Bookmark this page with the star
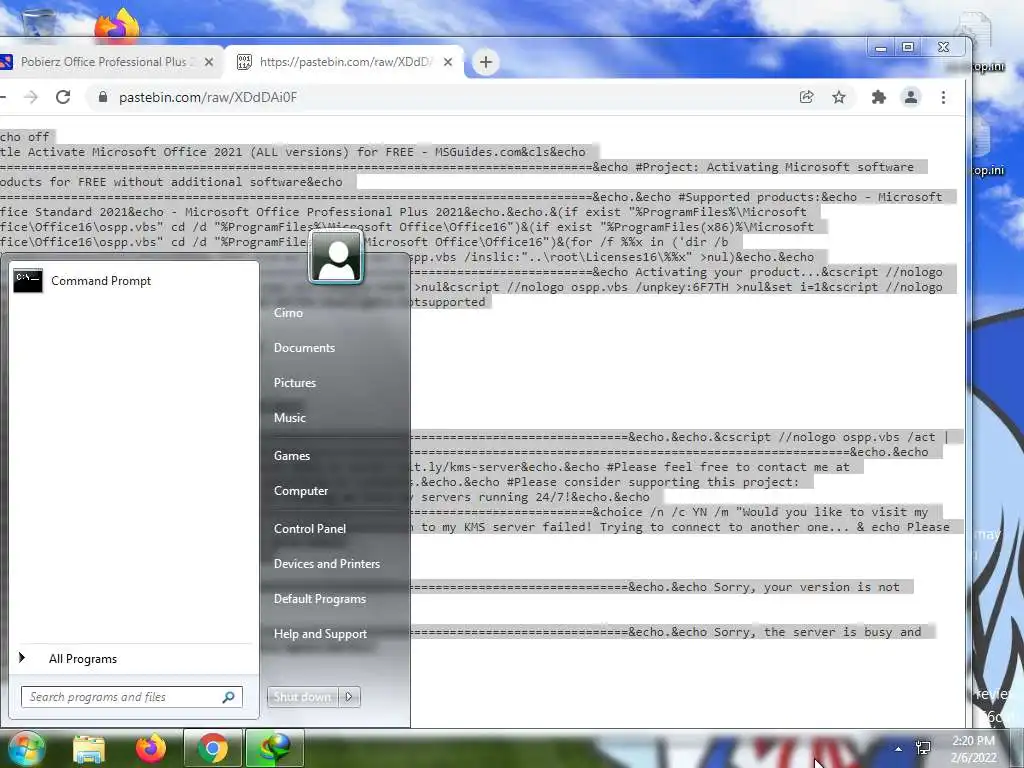 point(839,97)
